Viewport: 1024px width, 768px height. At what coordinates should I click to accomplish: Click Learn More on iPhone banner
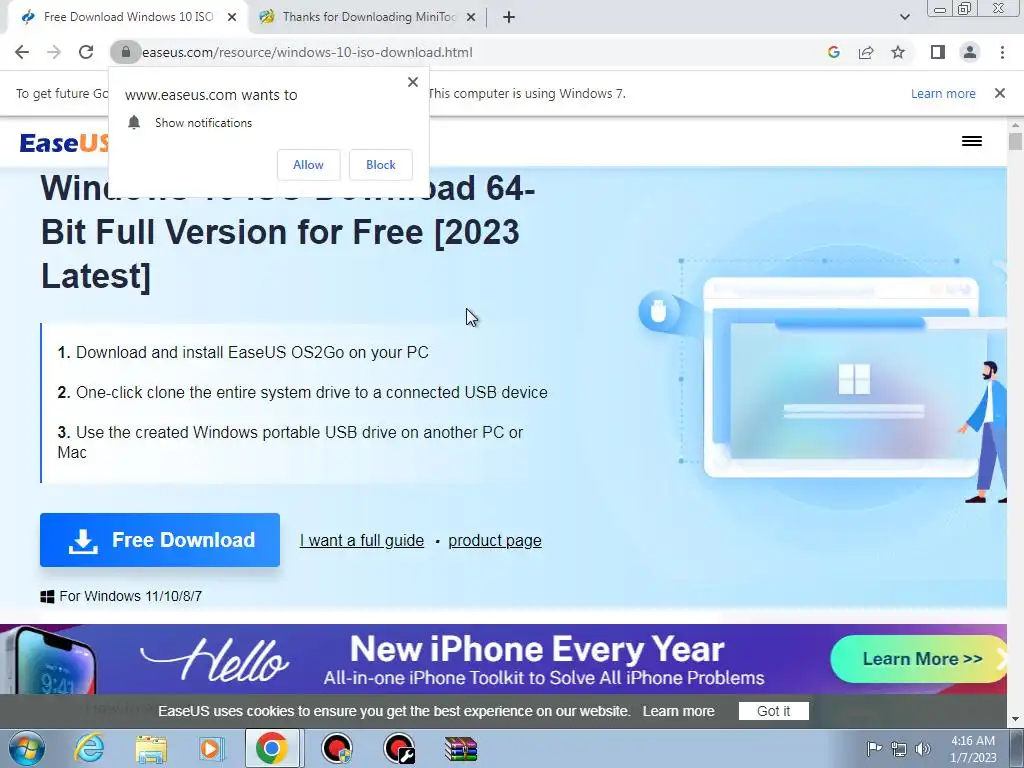tap(921, 659)
